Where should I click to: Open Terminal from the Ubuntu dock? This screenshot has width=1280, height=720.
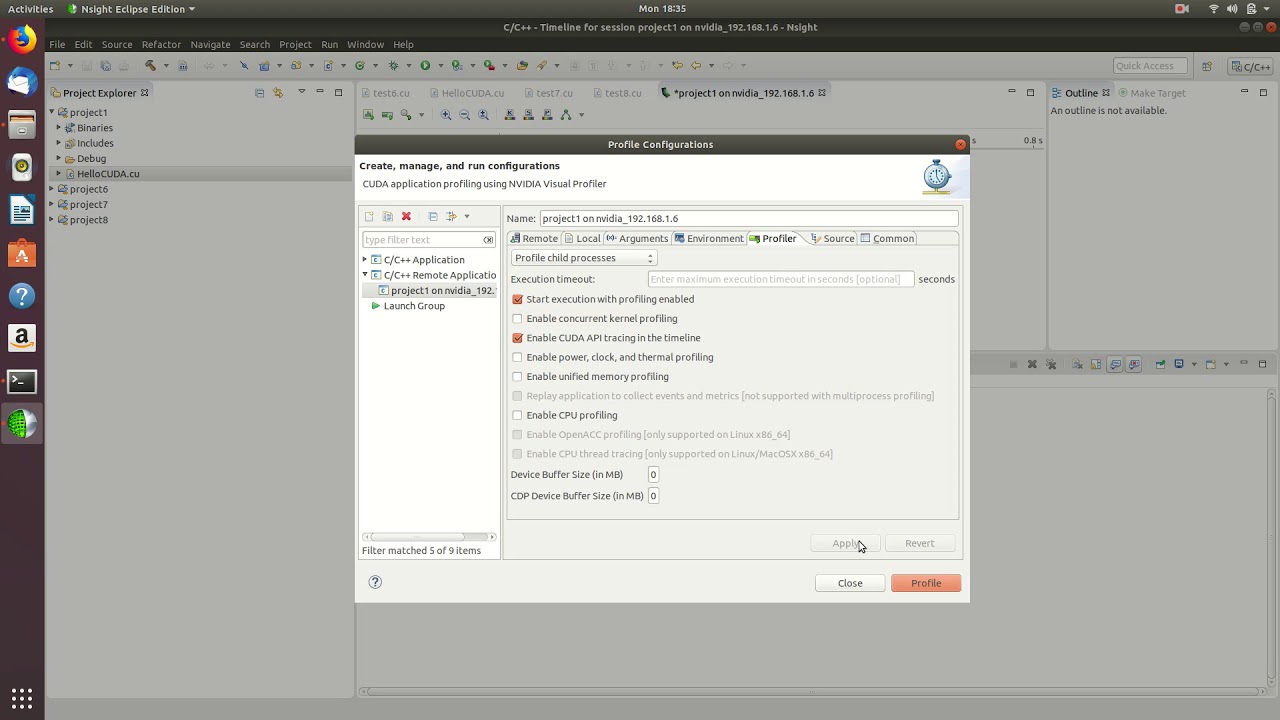pyautogui.click(x=22, y=381)
